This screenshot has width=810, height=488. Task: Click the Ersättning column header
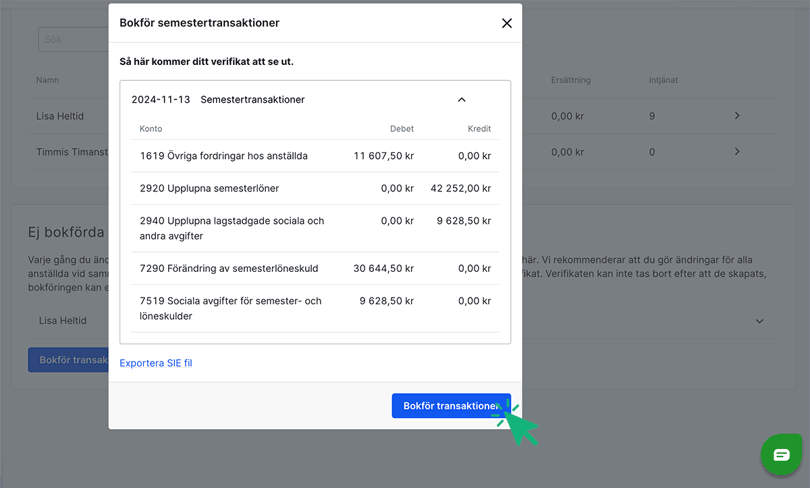tap(573, 80)
